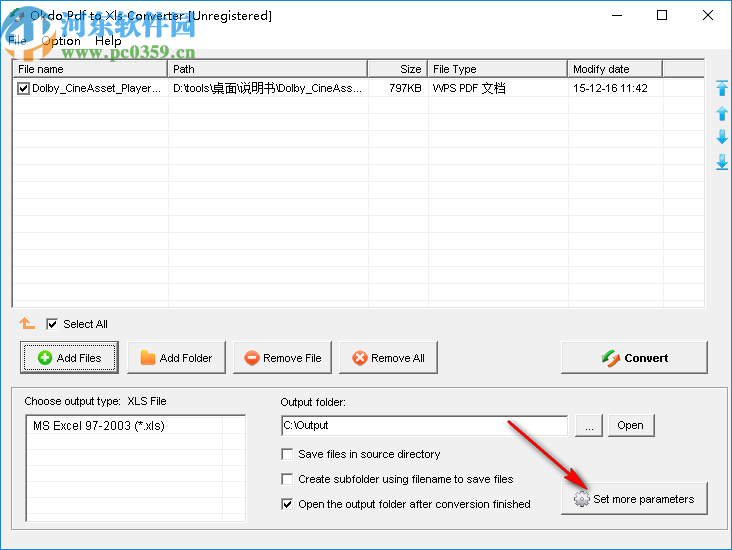This screenshot has width=732, height=550.
Task: Open the File menu
Action: (x=17, y=41)
